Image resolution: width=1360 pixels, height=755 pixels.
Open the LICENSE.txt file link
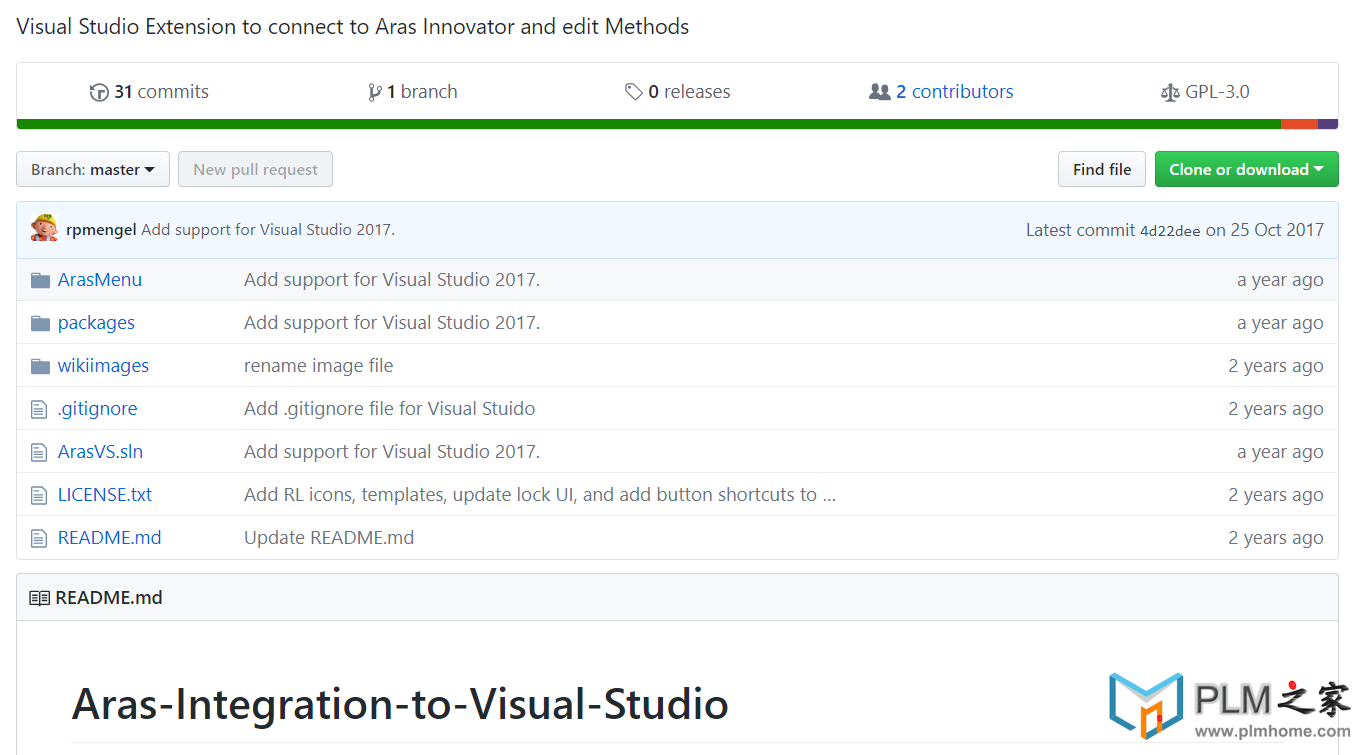pyautogui.click(x=105, y=495)
